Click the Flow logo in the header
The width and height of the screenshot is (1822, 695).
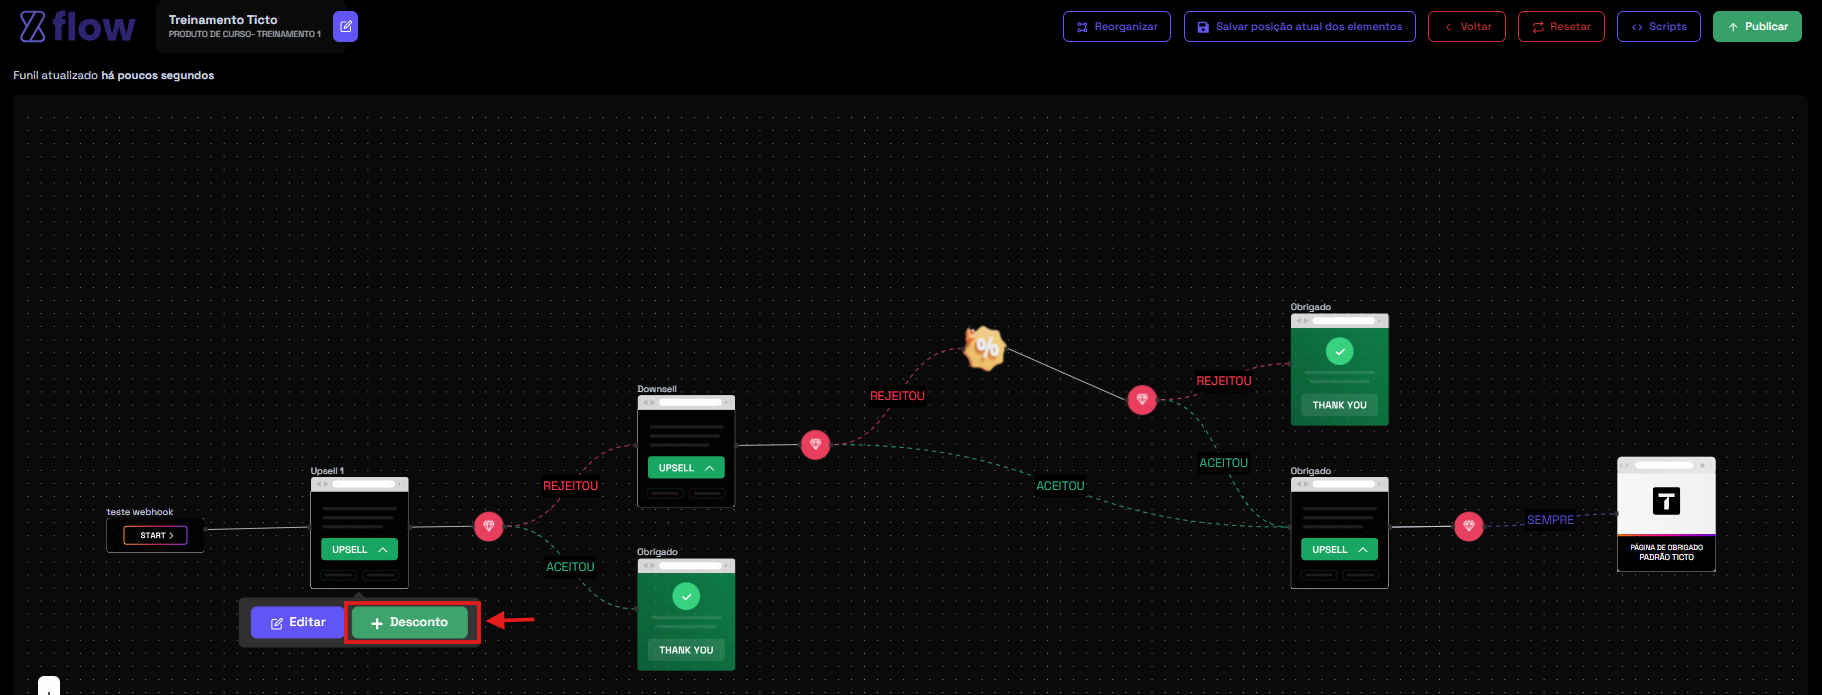tap(77, 27)
